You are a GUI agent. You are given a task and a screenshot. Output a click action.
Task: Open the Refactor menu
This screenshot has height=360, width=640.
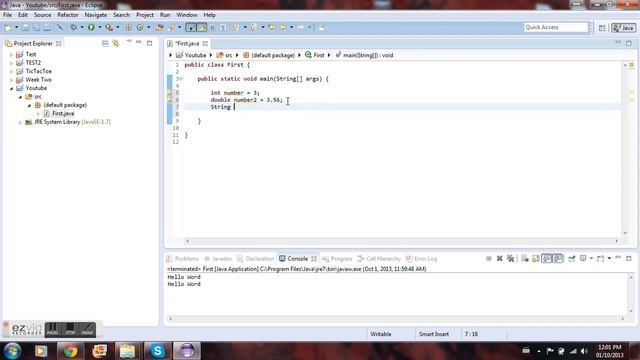pos(68,15)
